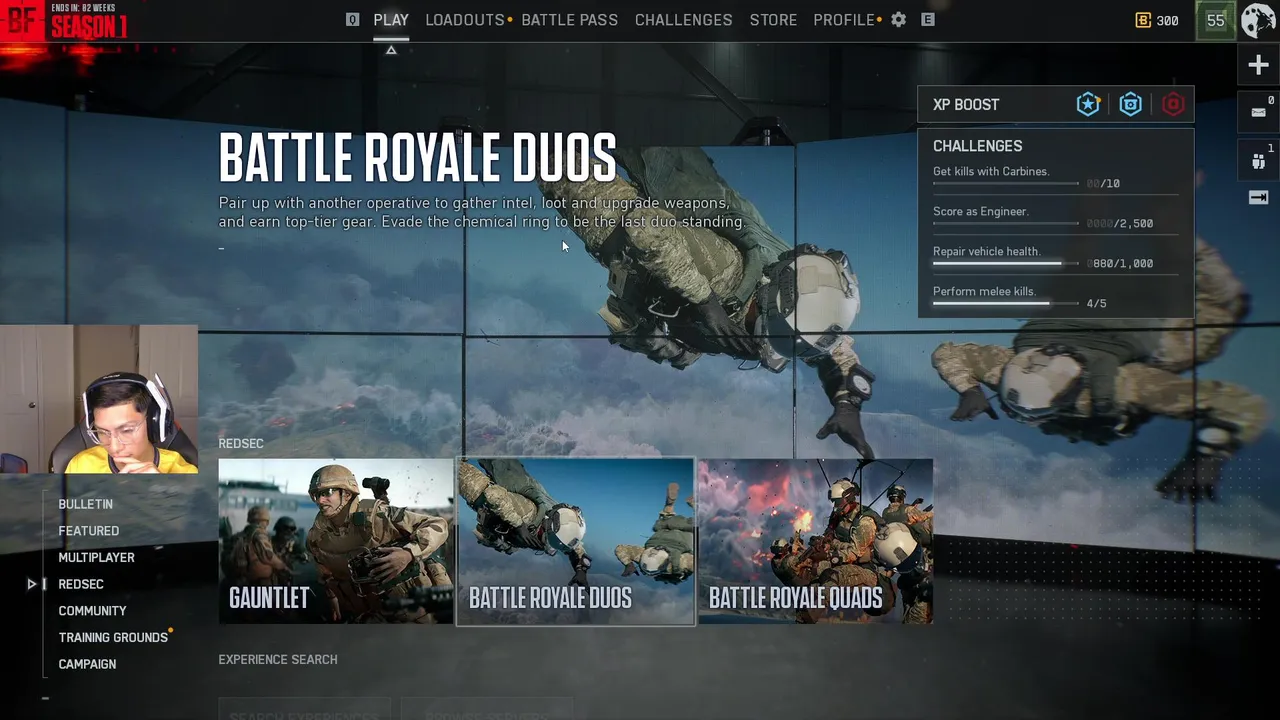The width and height of the screenshot is (1280, 720).
Task: Click the REDSEC heading above mode cards
Action: (x=241, y=444)
